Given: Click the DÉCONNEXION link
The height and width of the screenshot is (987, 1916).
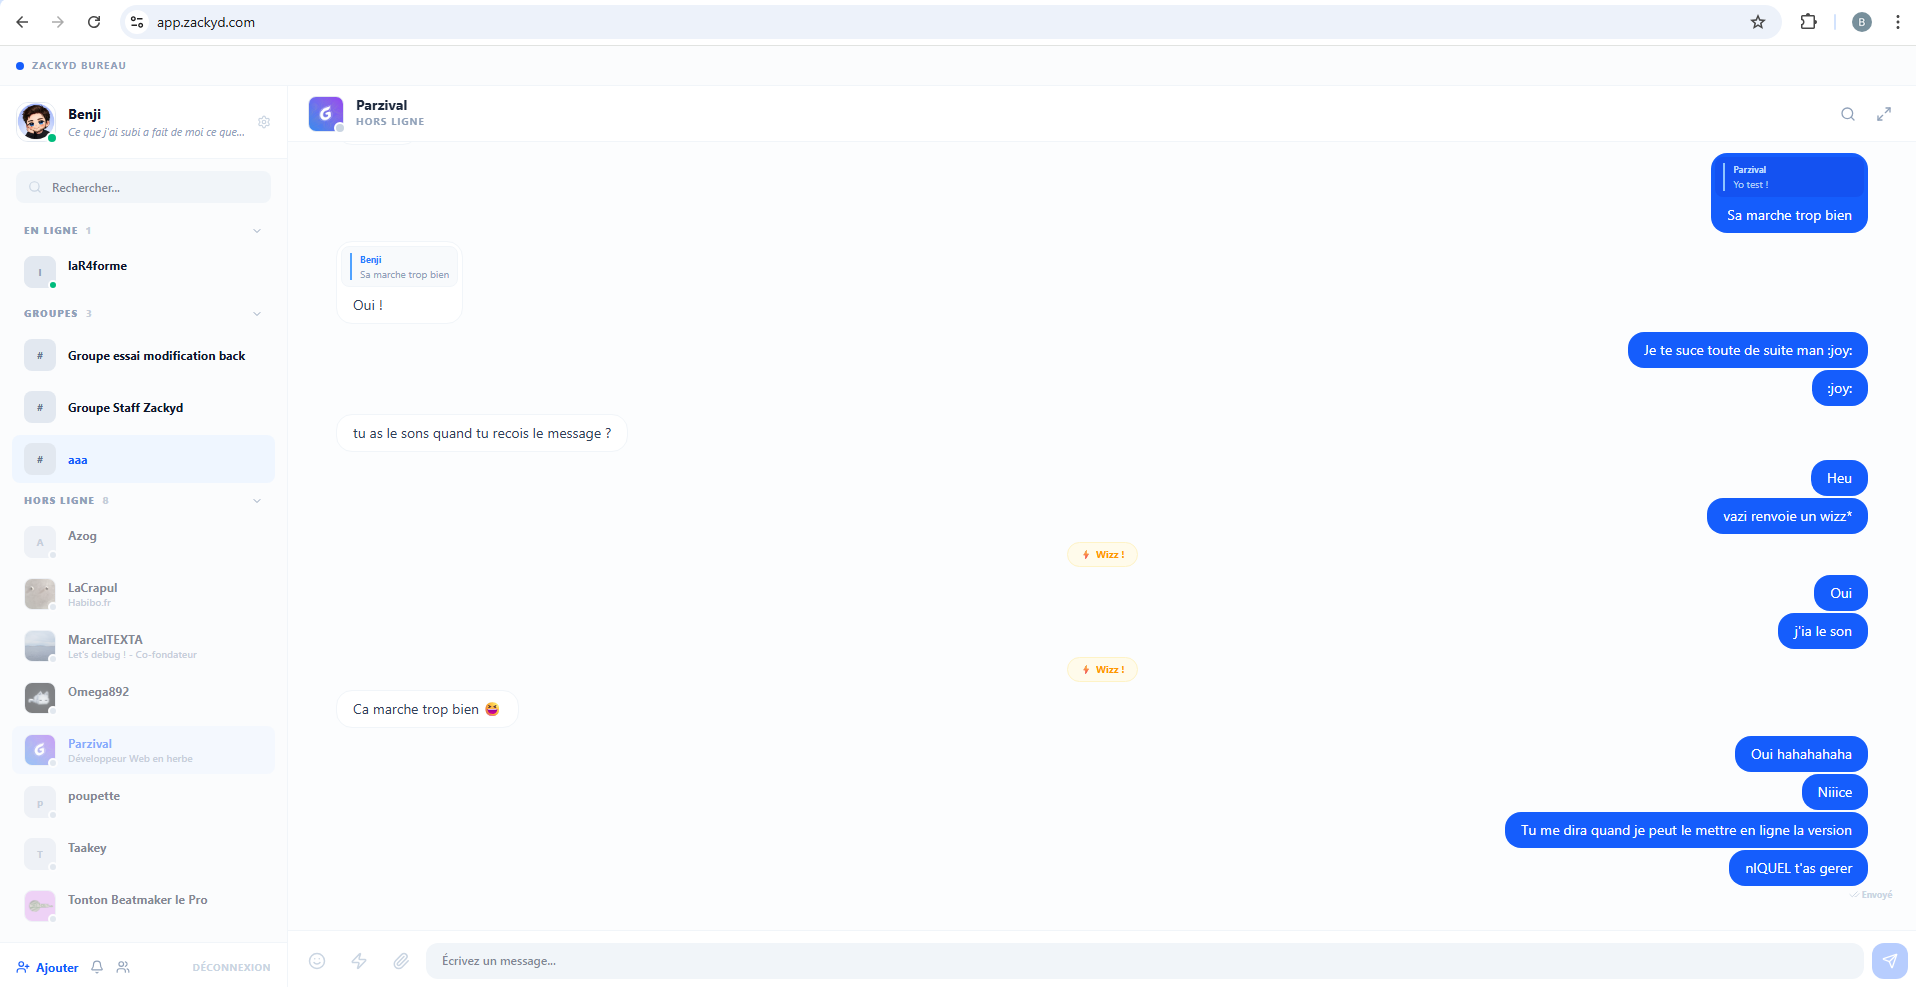Looking at the screenshot, I should pyautogui.click(x=231, y=967).
